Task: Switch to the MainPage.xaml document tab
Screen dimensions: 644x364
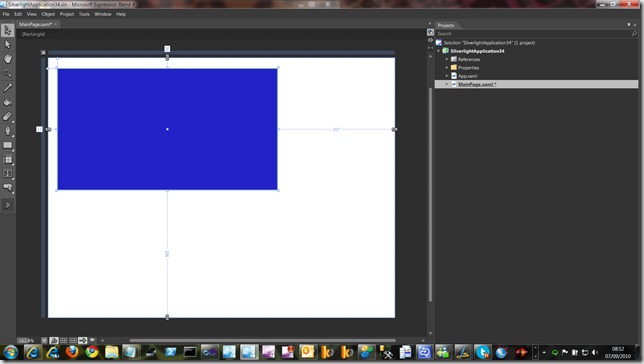Action: (35, 24)
